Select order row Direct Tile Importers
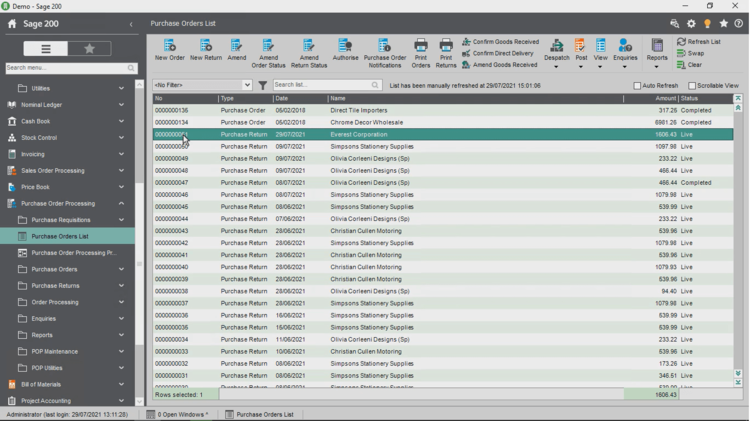This screenshot has height=421, width=750. [443, 111]
